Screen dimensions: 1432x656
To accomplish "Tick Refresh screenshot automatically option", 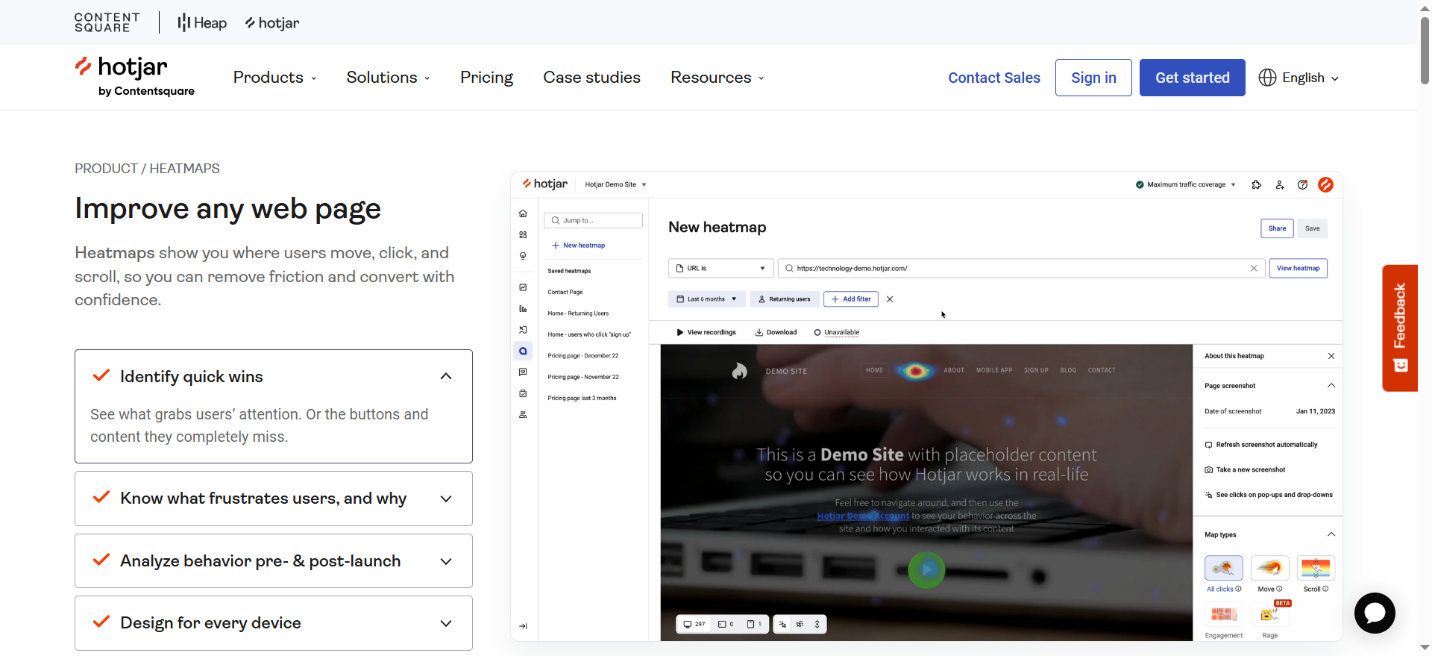I will pos(1209,445).
